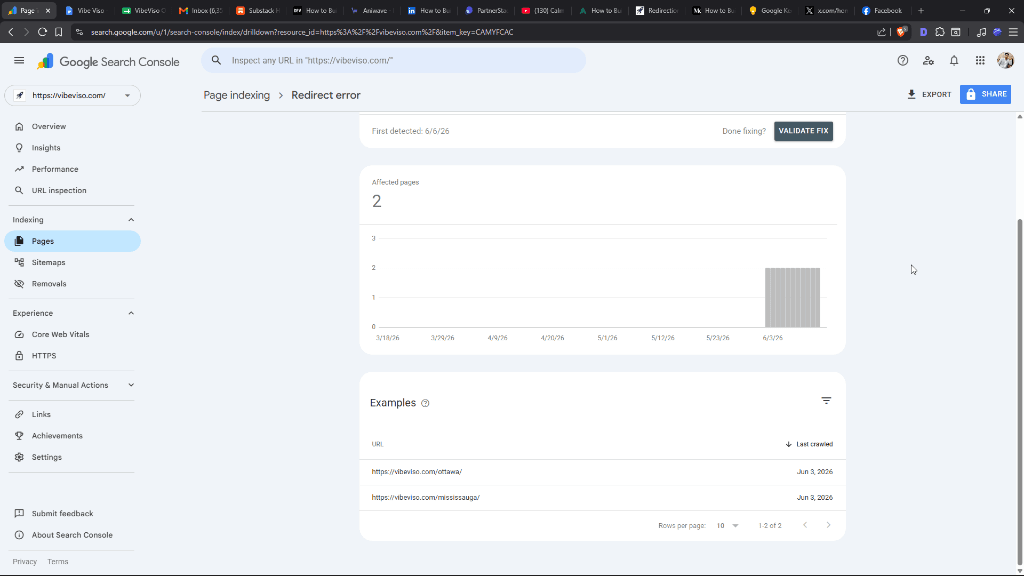This screenshot has height=576, width=1024.
Task: Open Links in sidebar
Action: pyautogui.click(x=72, y=415)
